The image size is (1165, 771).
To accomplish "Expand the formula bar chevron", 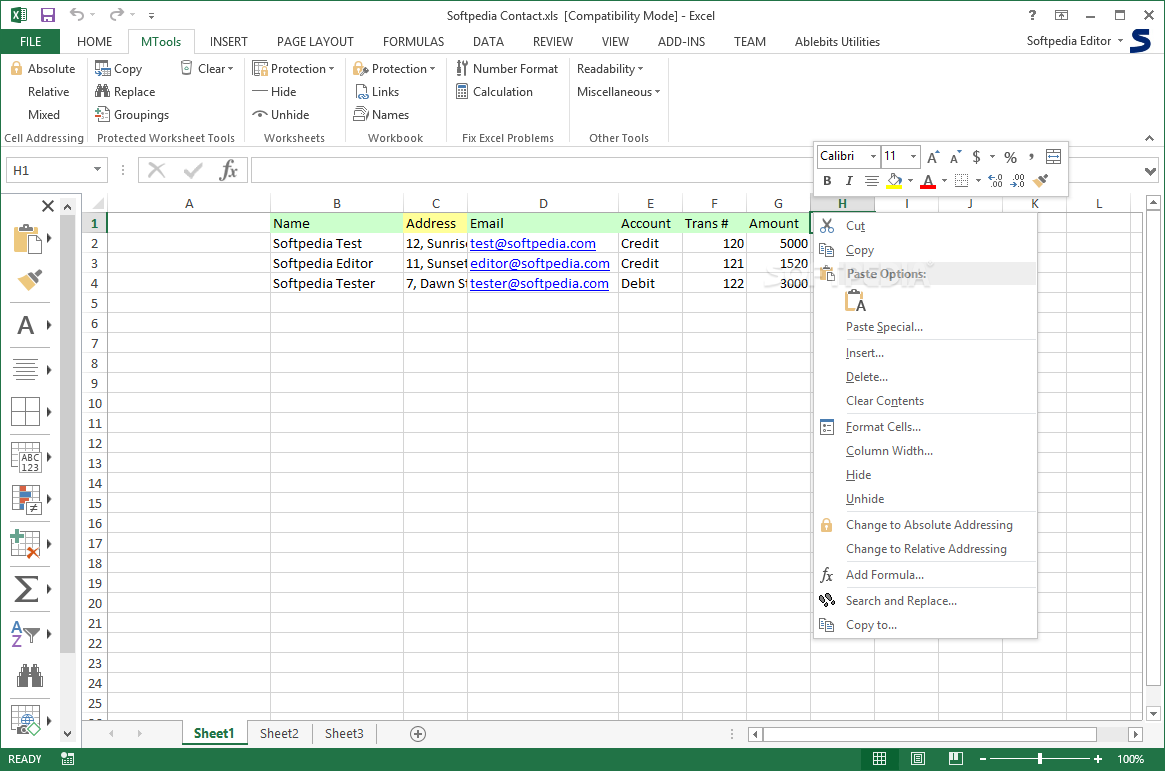I will coord(1150,172).
